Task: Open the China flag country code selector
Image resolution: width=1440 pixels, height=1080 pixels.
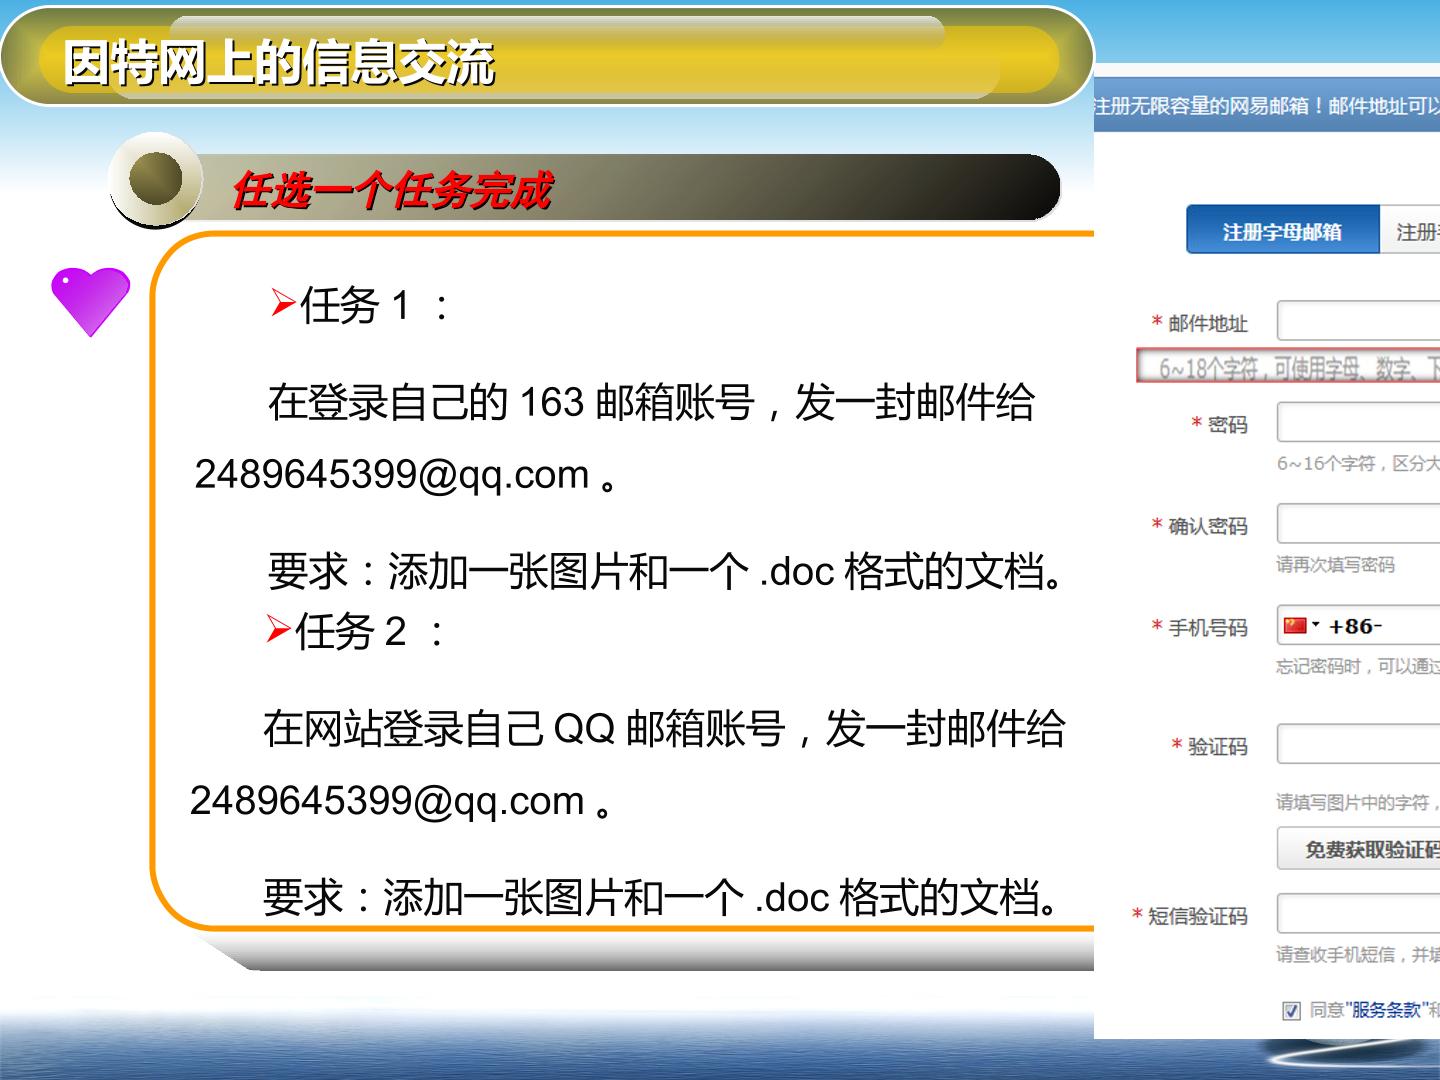Action: point(1302,626)
